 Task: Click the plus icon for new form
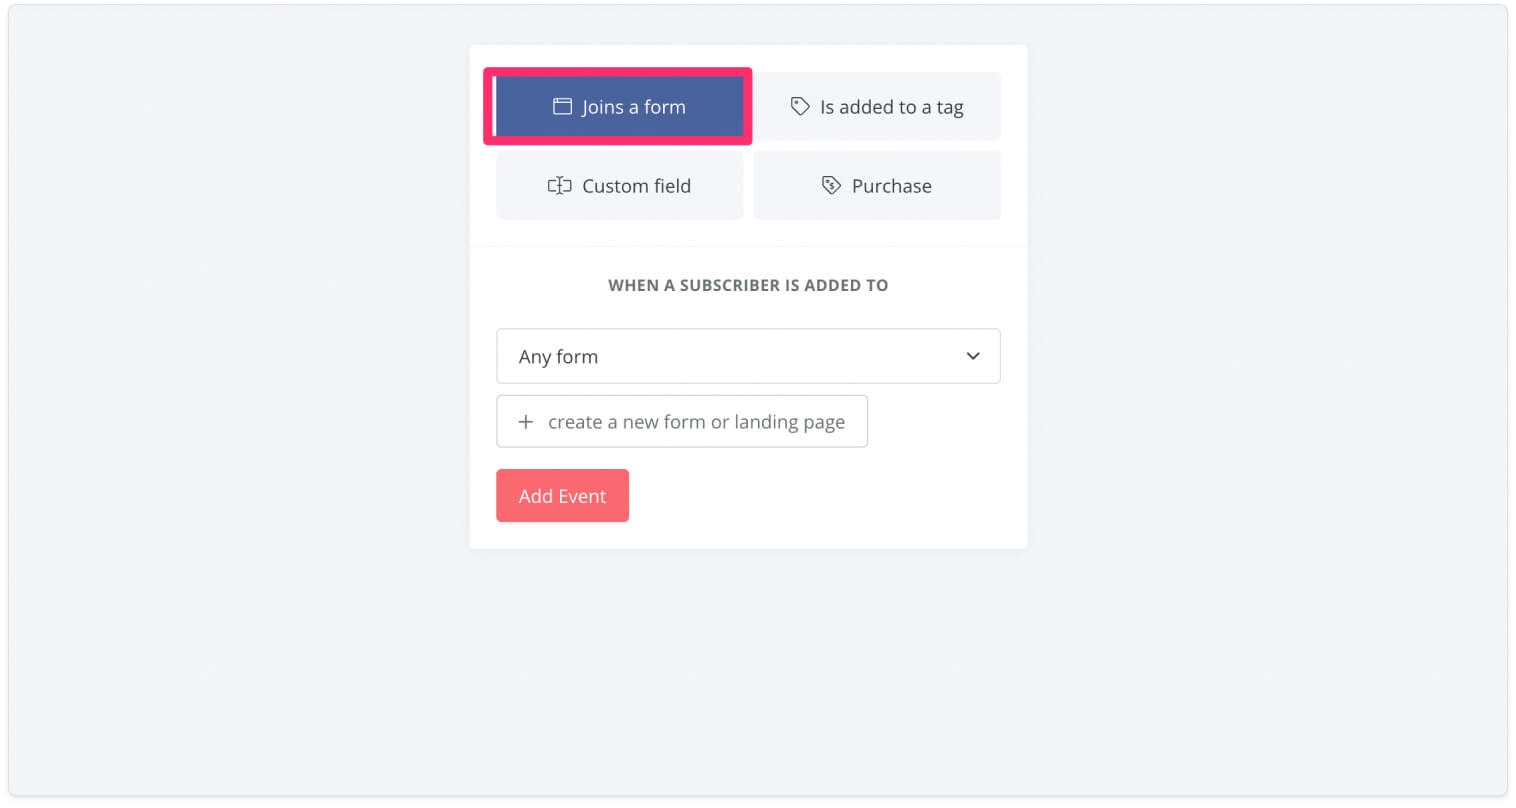[x=525, y=422]
